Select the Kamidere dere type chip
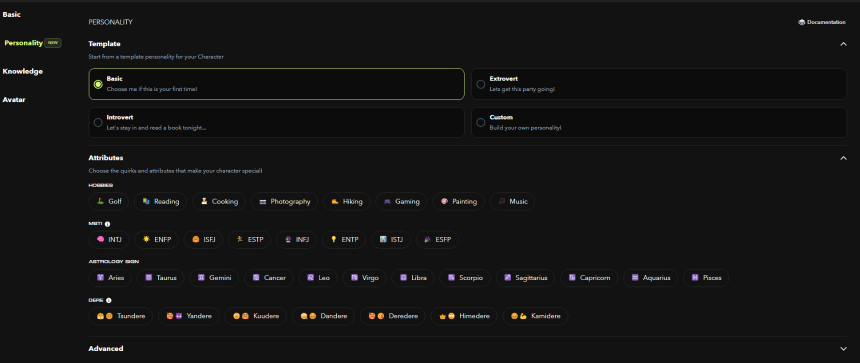This screenshot has height=363, width=860. (x=535, y=316)
